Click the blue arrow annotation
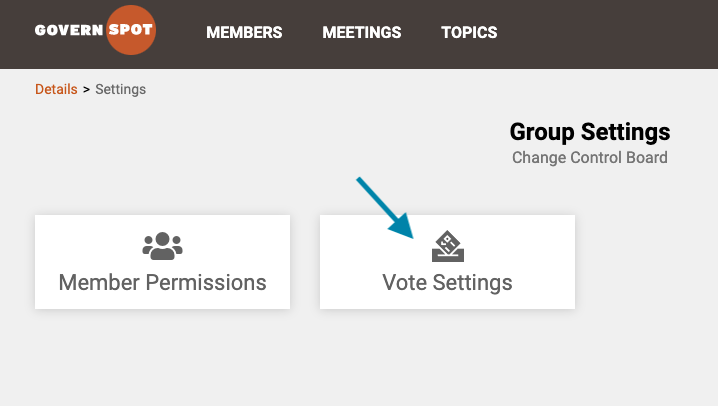The image size is (718, 406). click(x=386, y=208)
